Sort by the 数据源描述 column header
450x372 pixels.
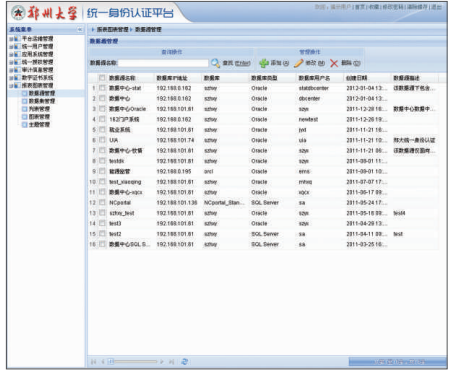[x=406, y=78]
